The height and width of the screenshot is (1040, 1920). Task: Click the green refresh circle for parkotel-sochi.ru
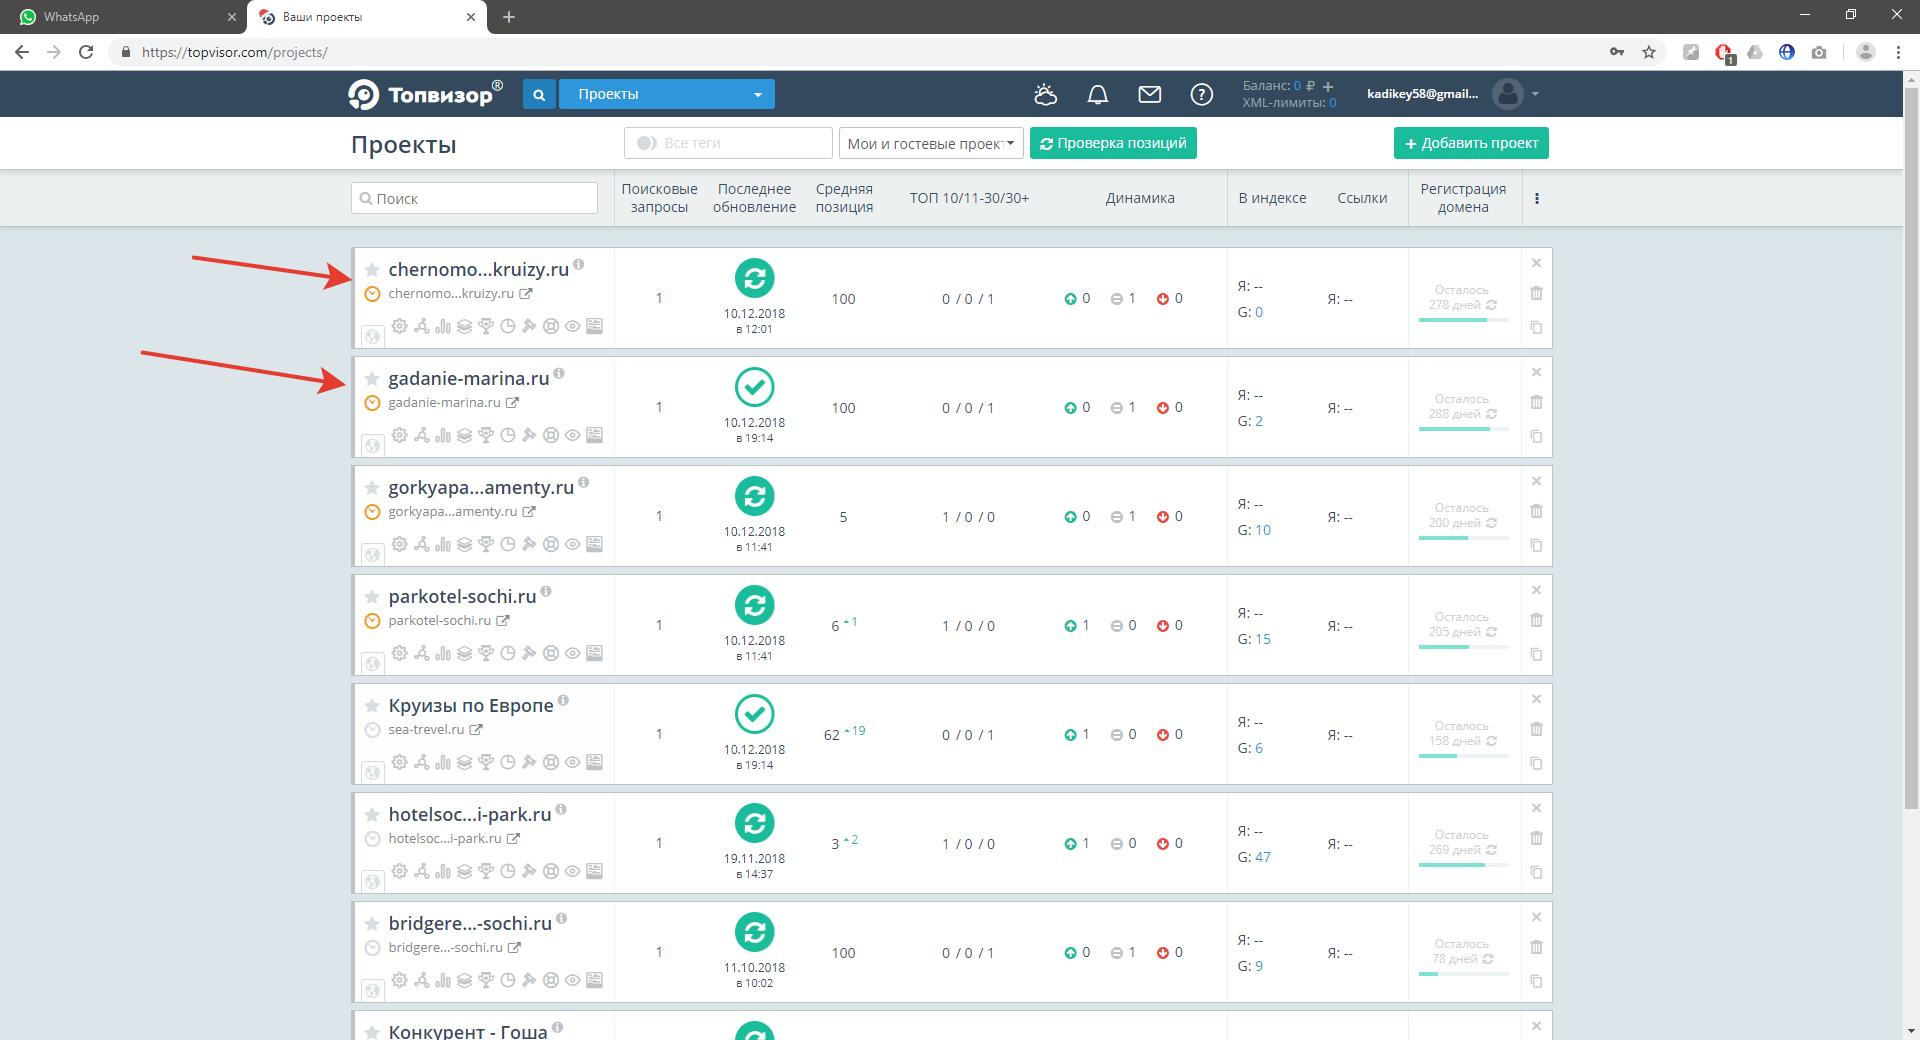coord(754,605)
